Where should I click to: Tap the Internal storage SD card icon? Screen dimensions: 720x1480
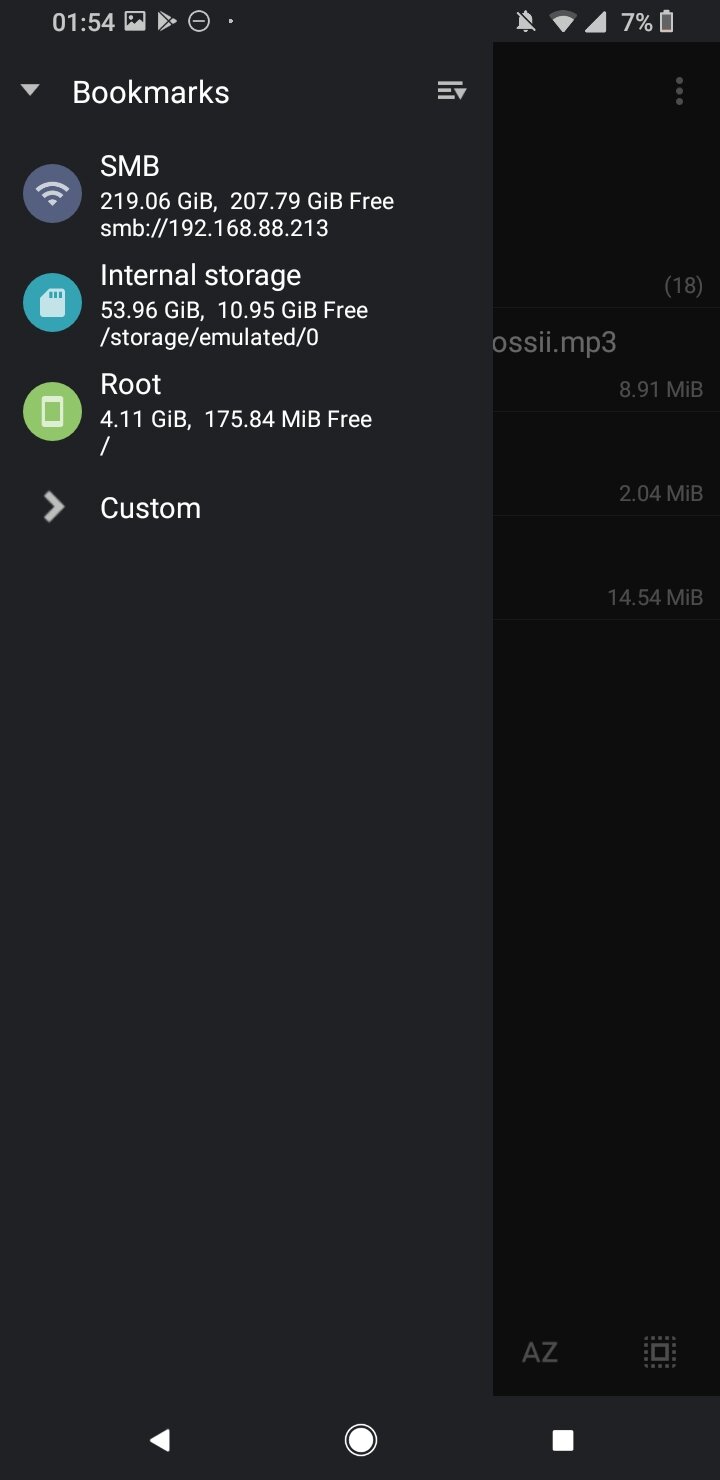52,302
